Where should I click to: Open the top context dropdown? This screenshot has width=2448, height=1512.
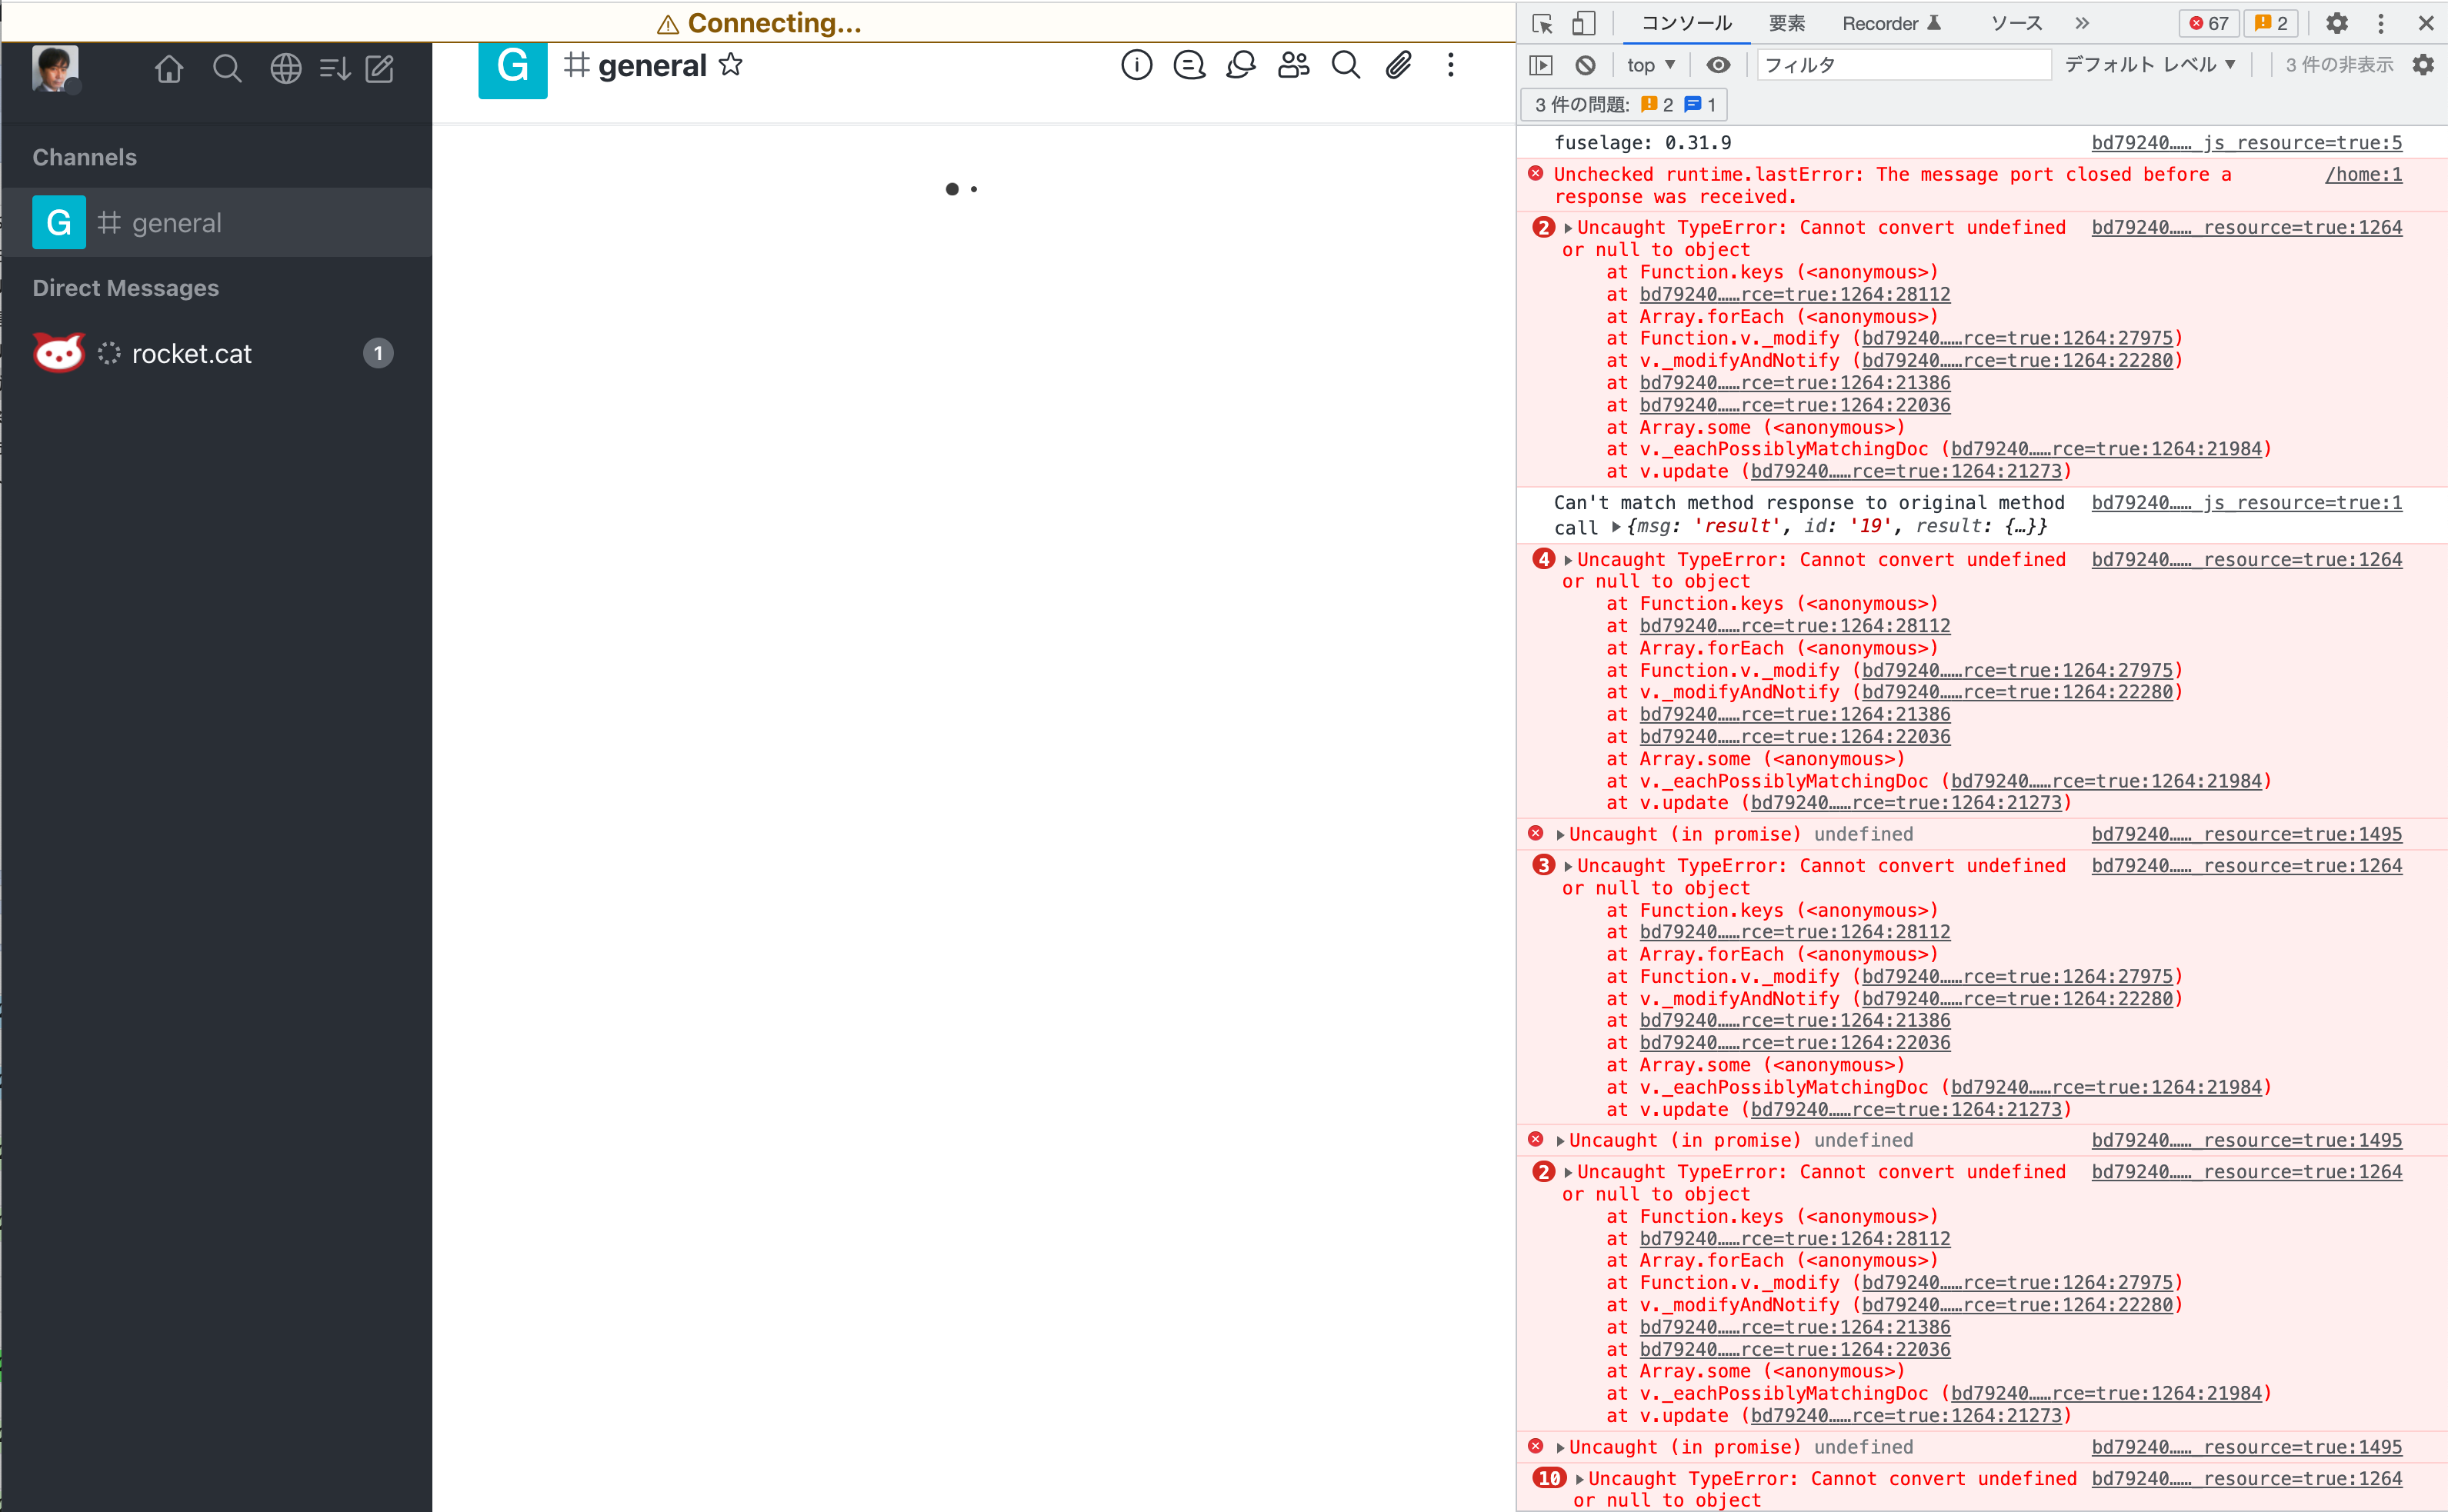tap(1651, 65)
